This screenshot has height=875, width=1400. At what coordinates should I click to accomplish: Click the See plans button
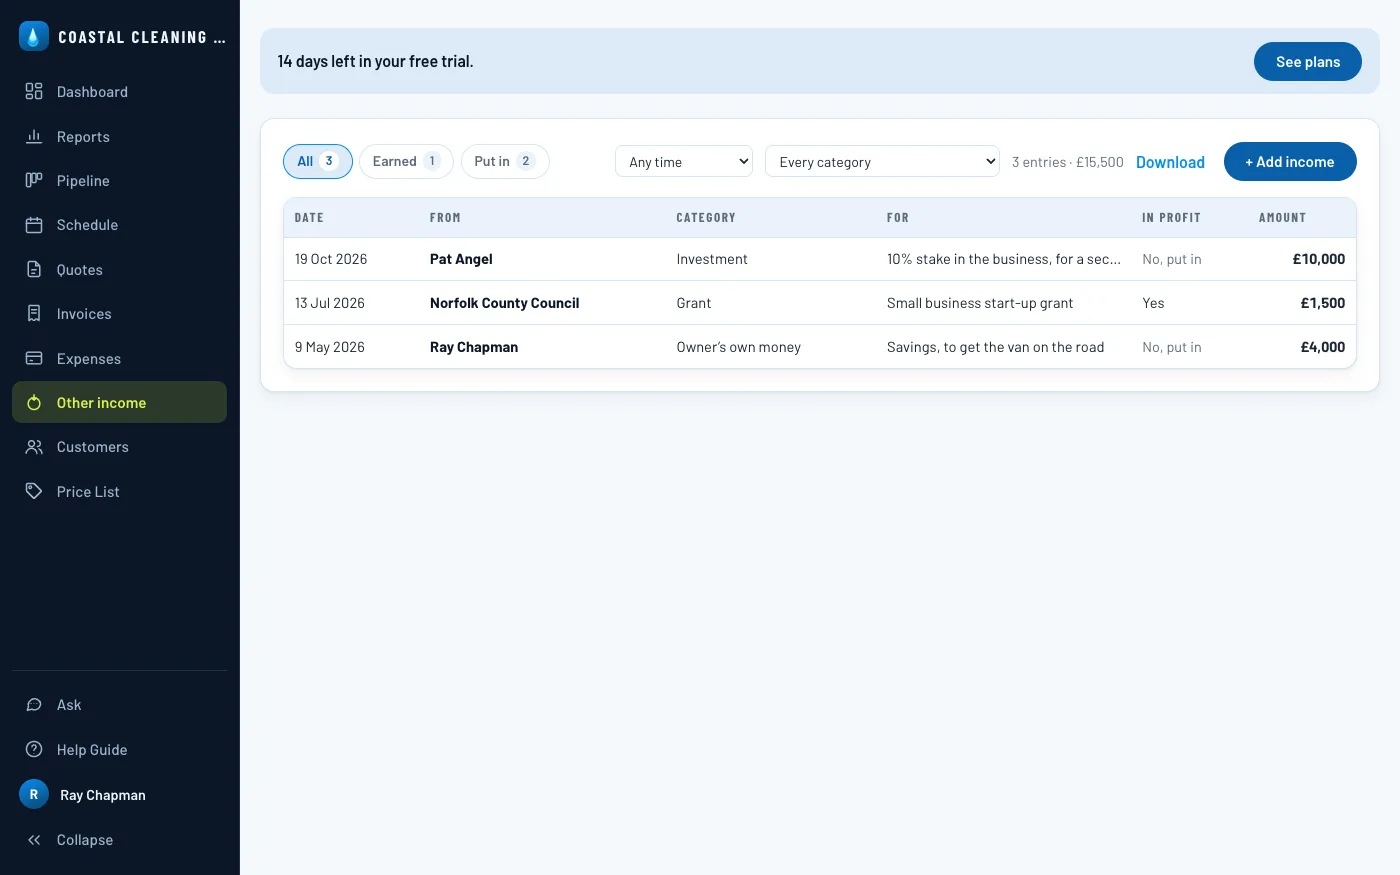pos(1308,61)
